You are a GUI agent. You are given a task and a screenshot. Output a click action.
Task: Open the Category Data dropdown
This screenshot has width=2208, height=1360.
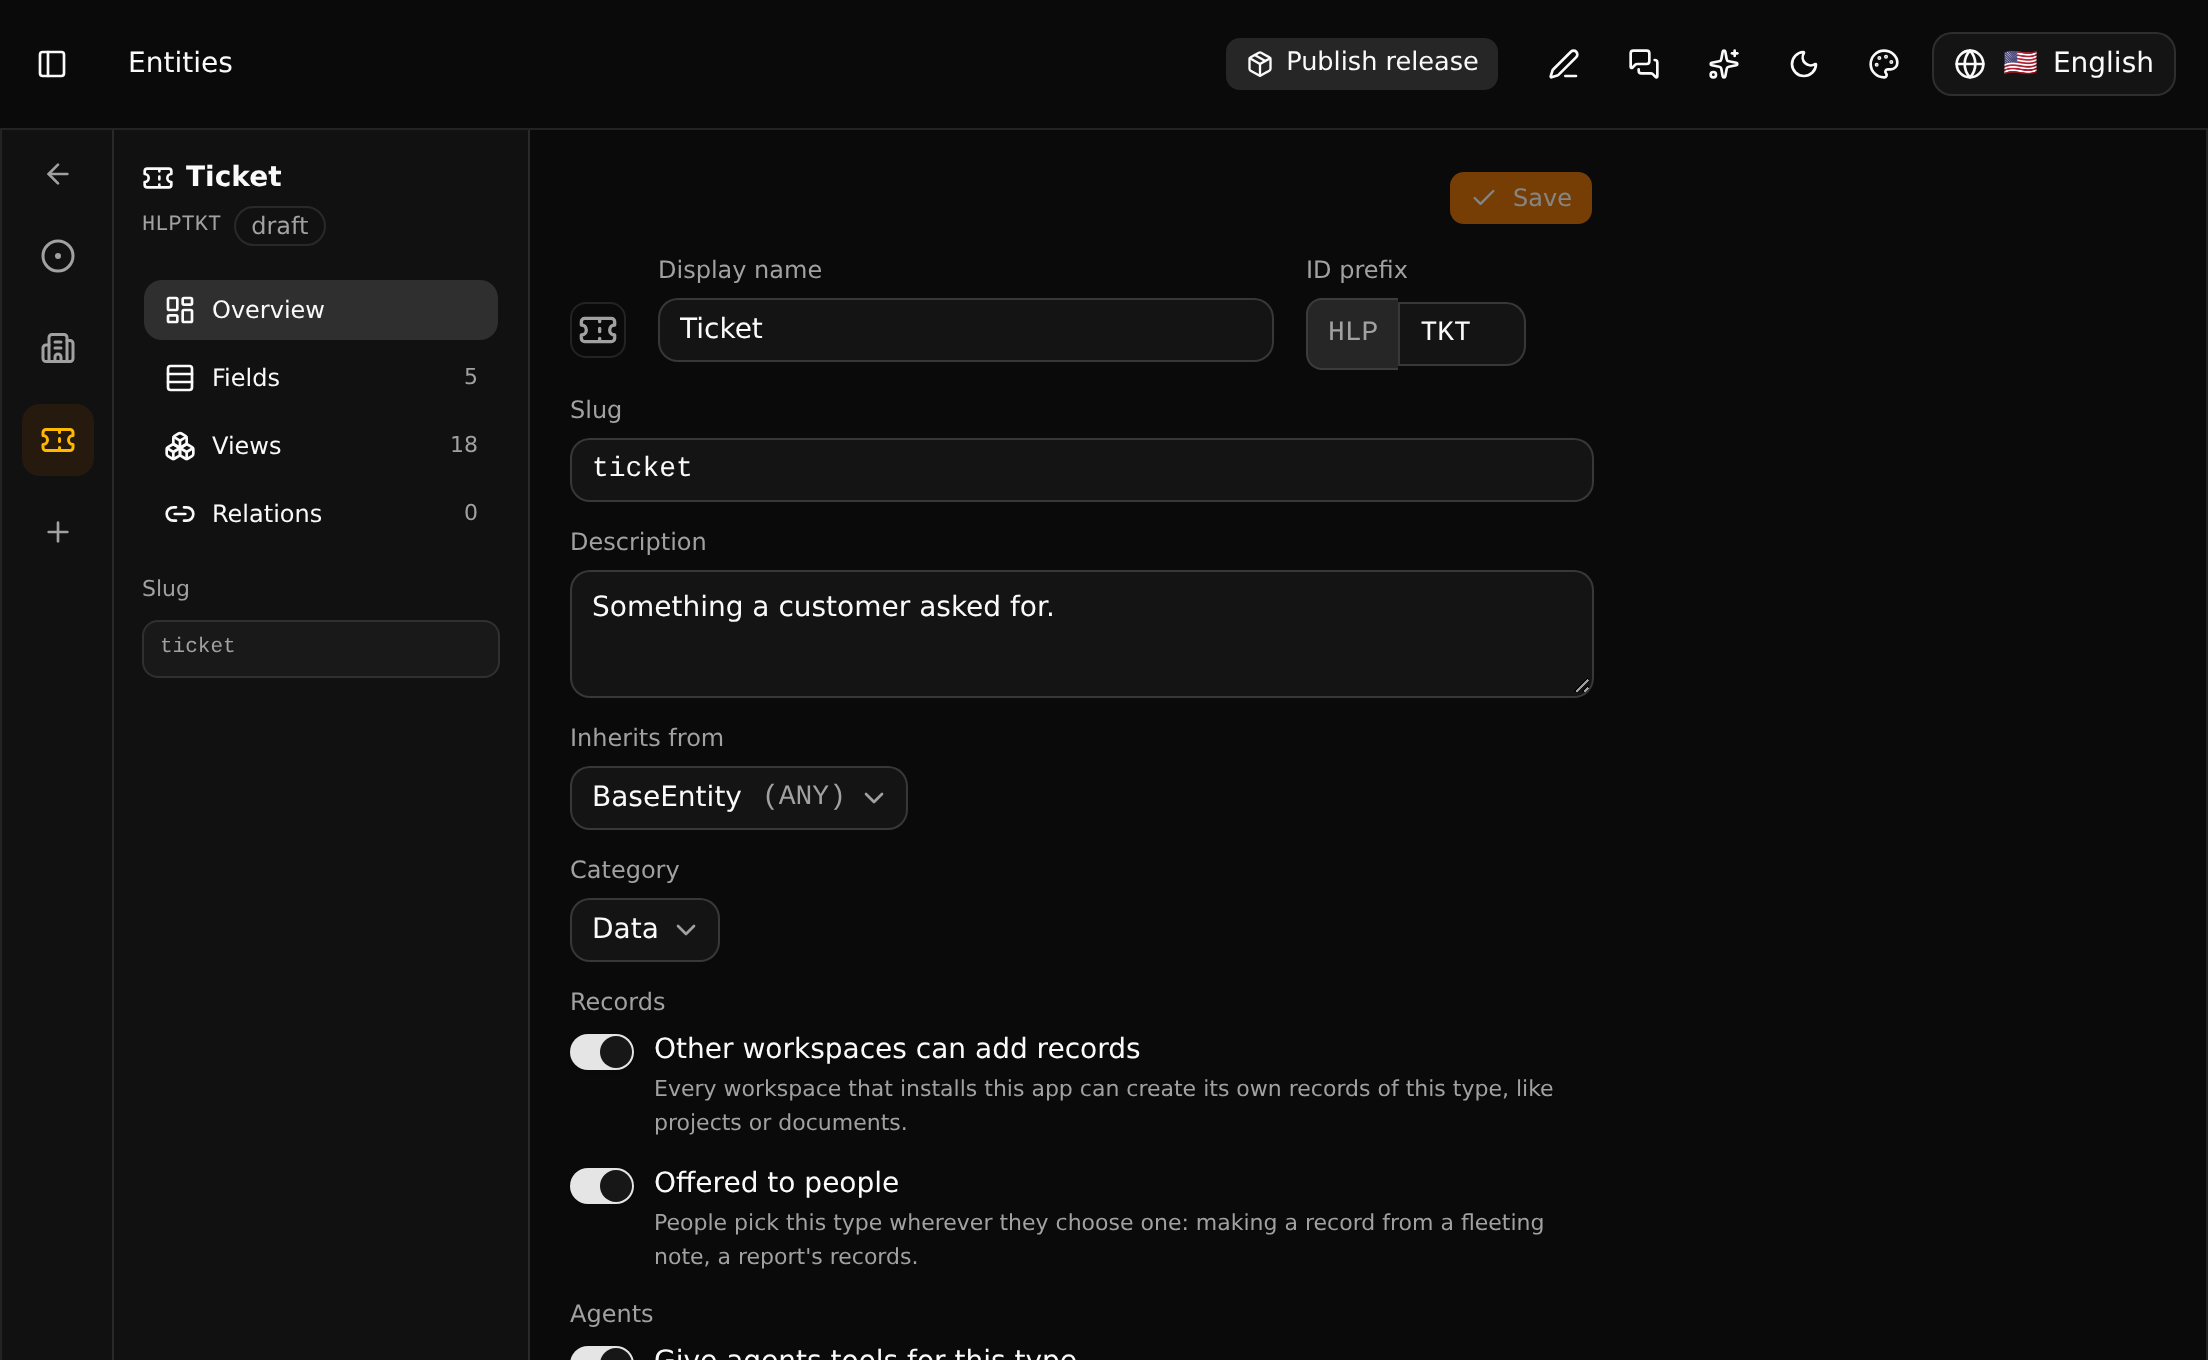click(x=644, y=930)
